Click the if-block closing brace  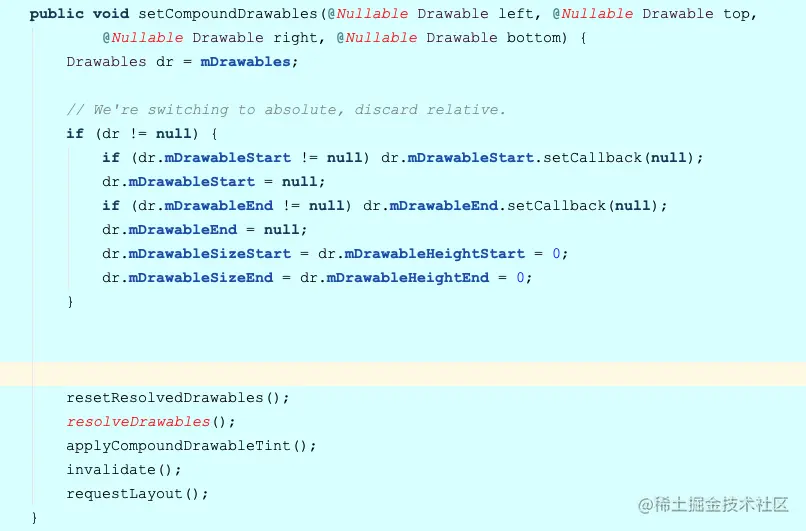(70, 301)
